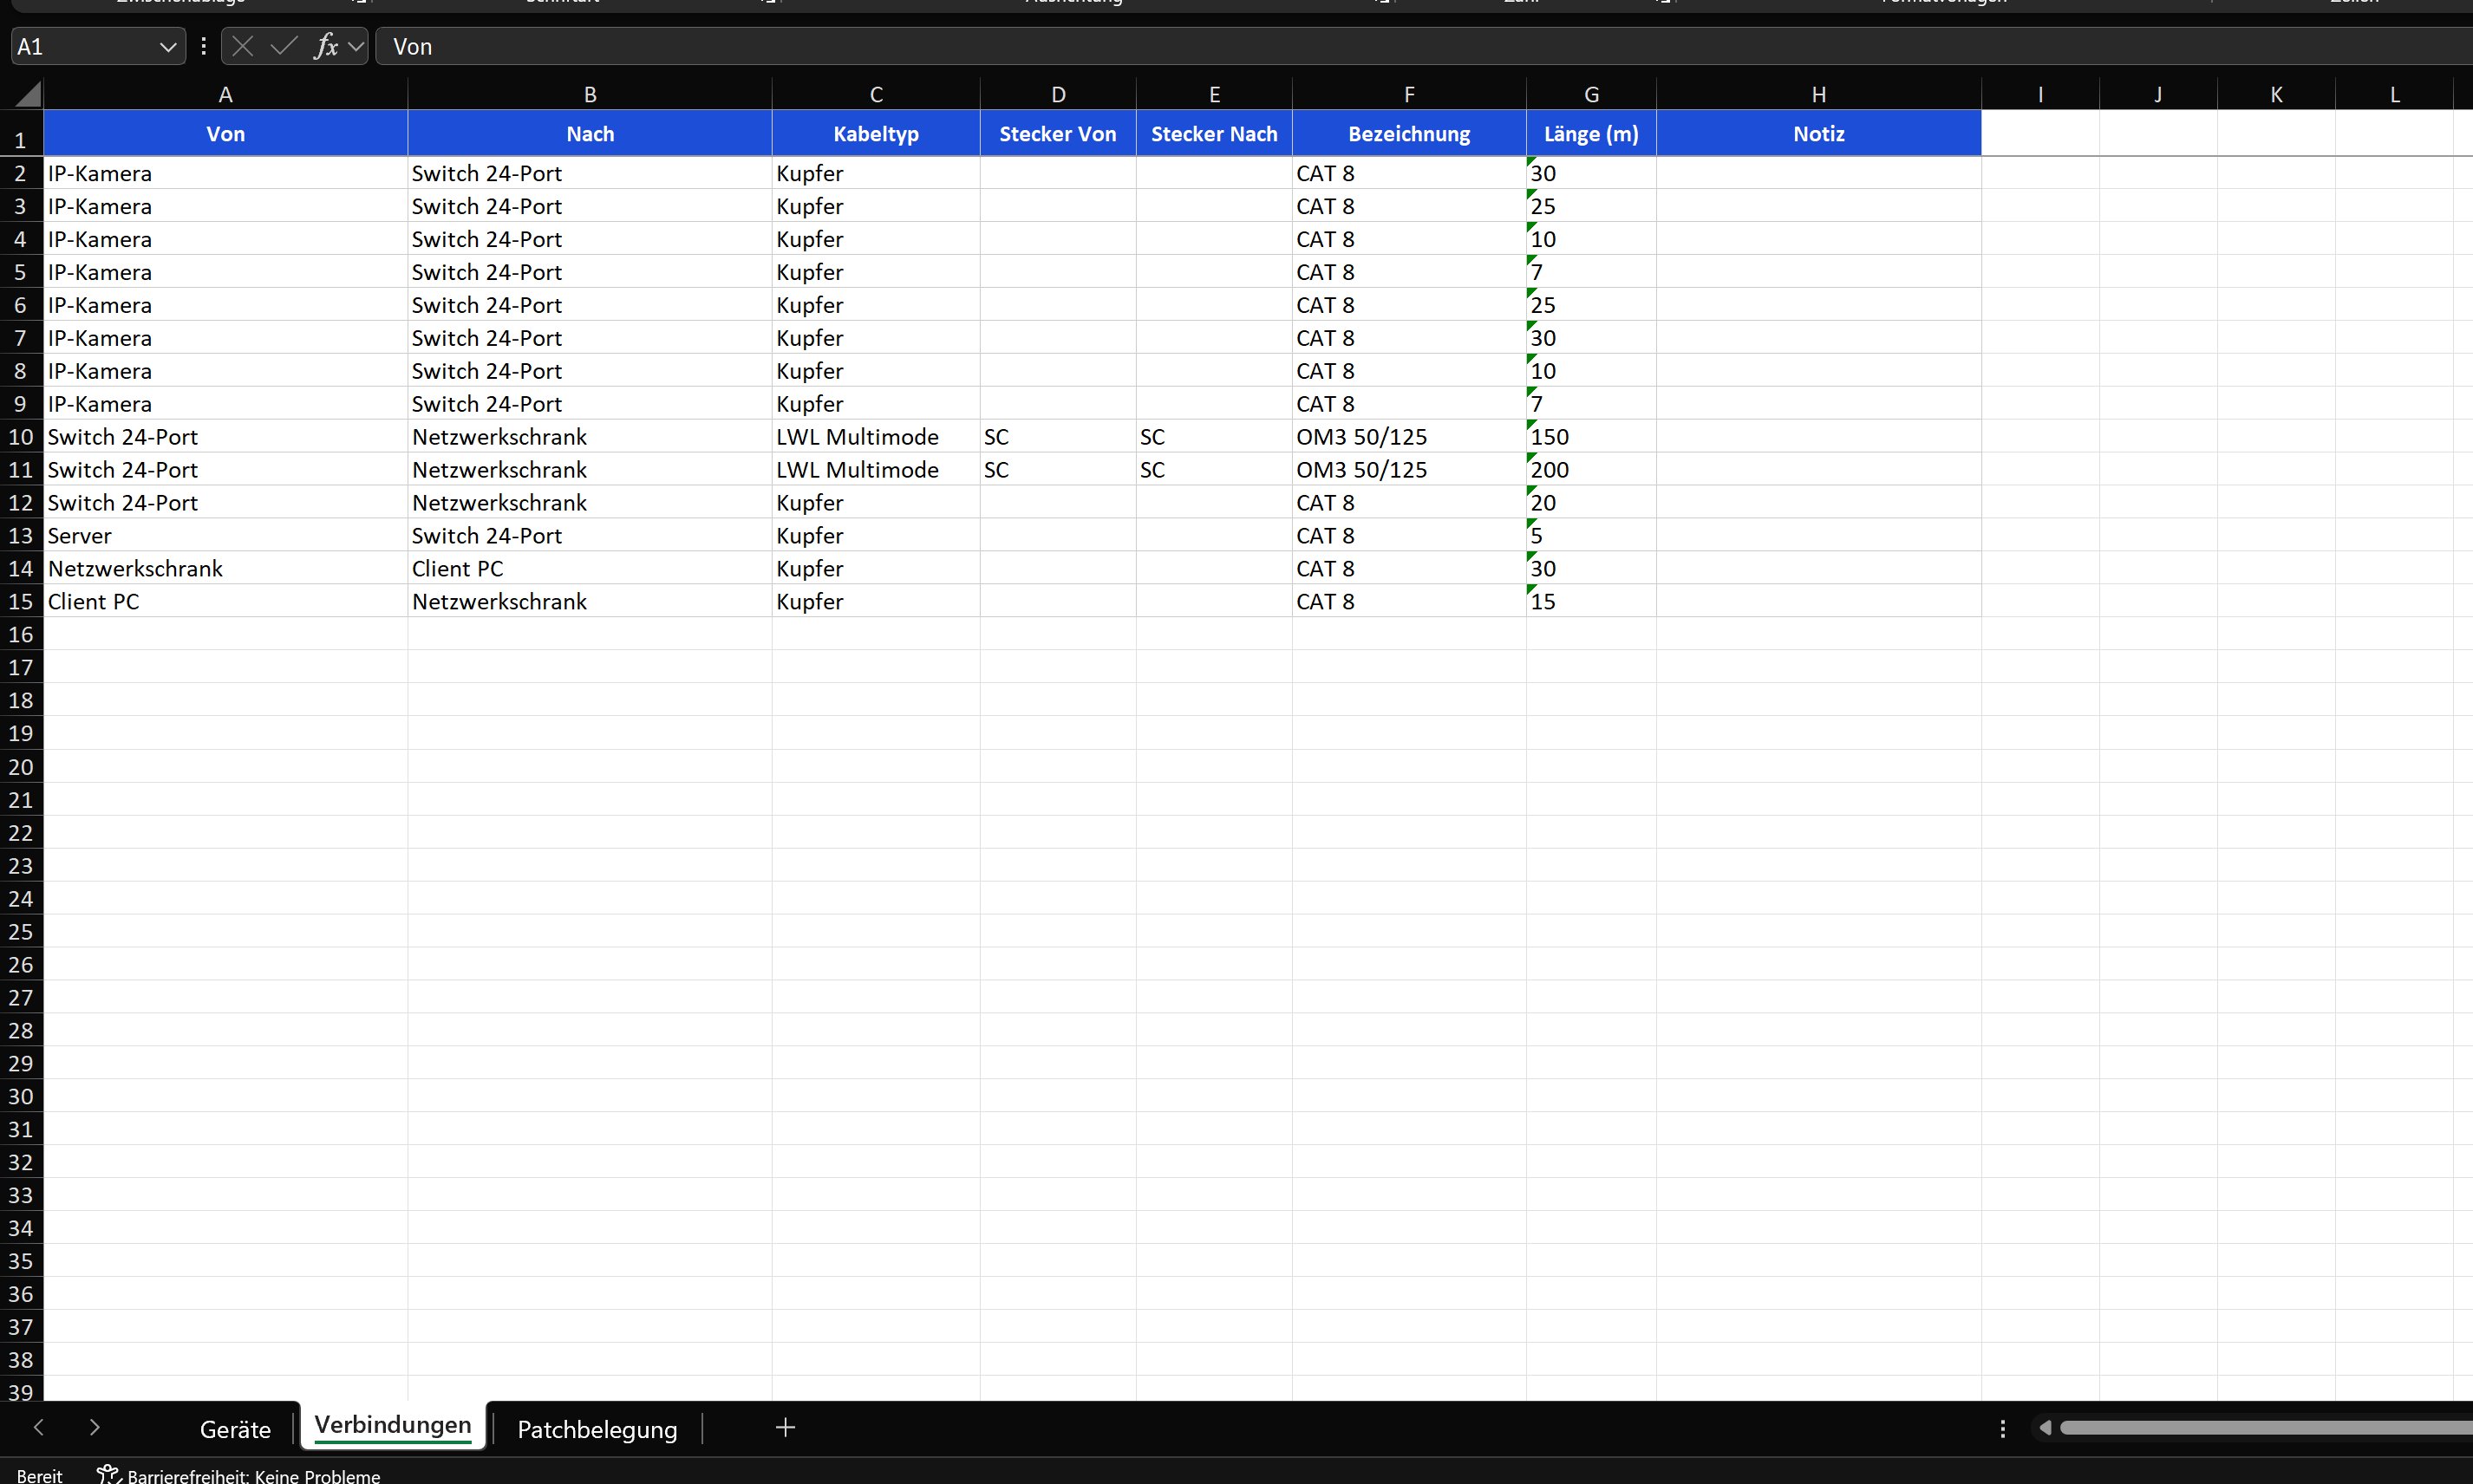Click the Stecker Von header cell
Image resolution: width=2473 pixels, height=1484 pixels.
1058,133
